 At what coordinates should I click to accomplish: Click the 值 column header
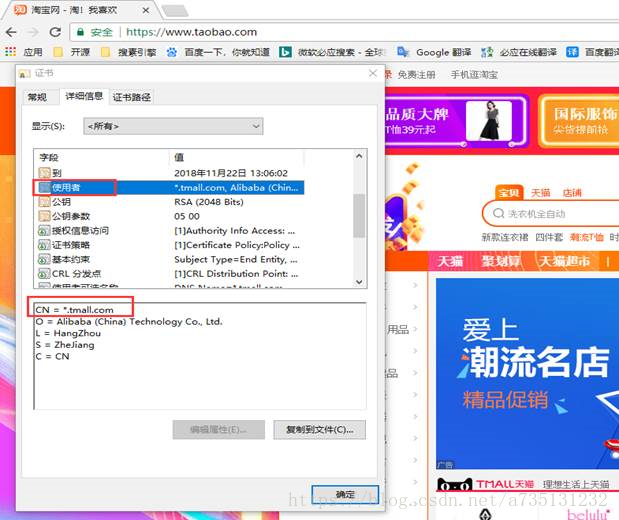point(237,158)
